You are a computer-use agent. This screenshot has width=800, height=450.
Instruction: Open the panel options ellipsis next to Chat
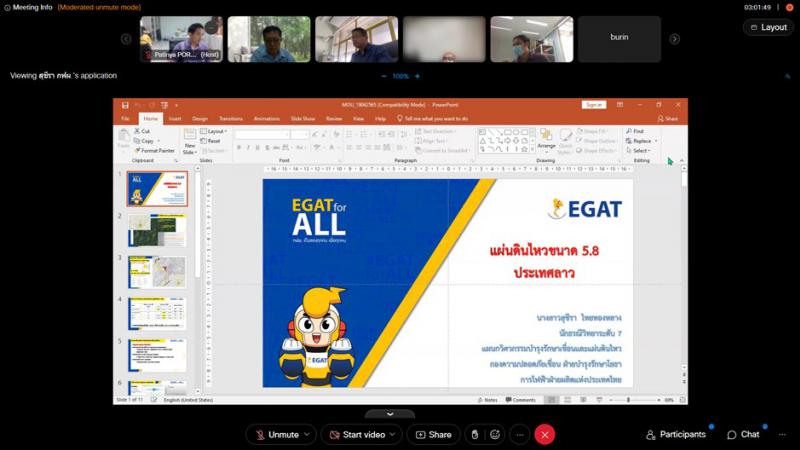click(x=782, y=435)
